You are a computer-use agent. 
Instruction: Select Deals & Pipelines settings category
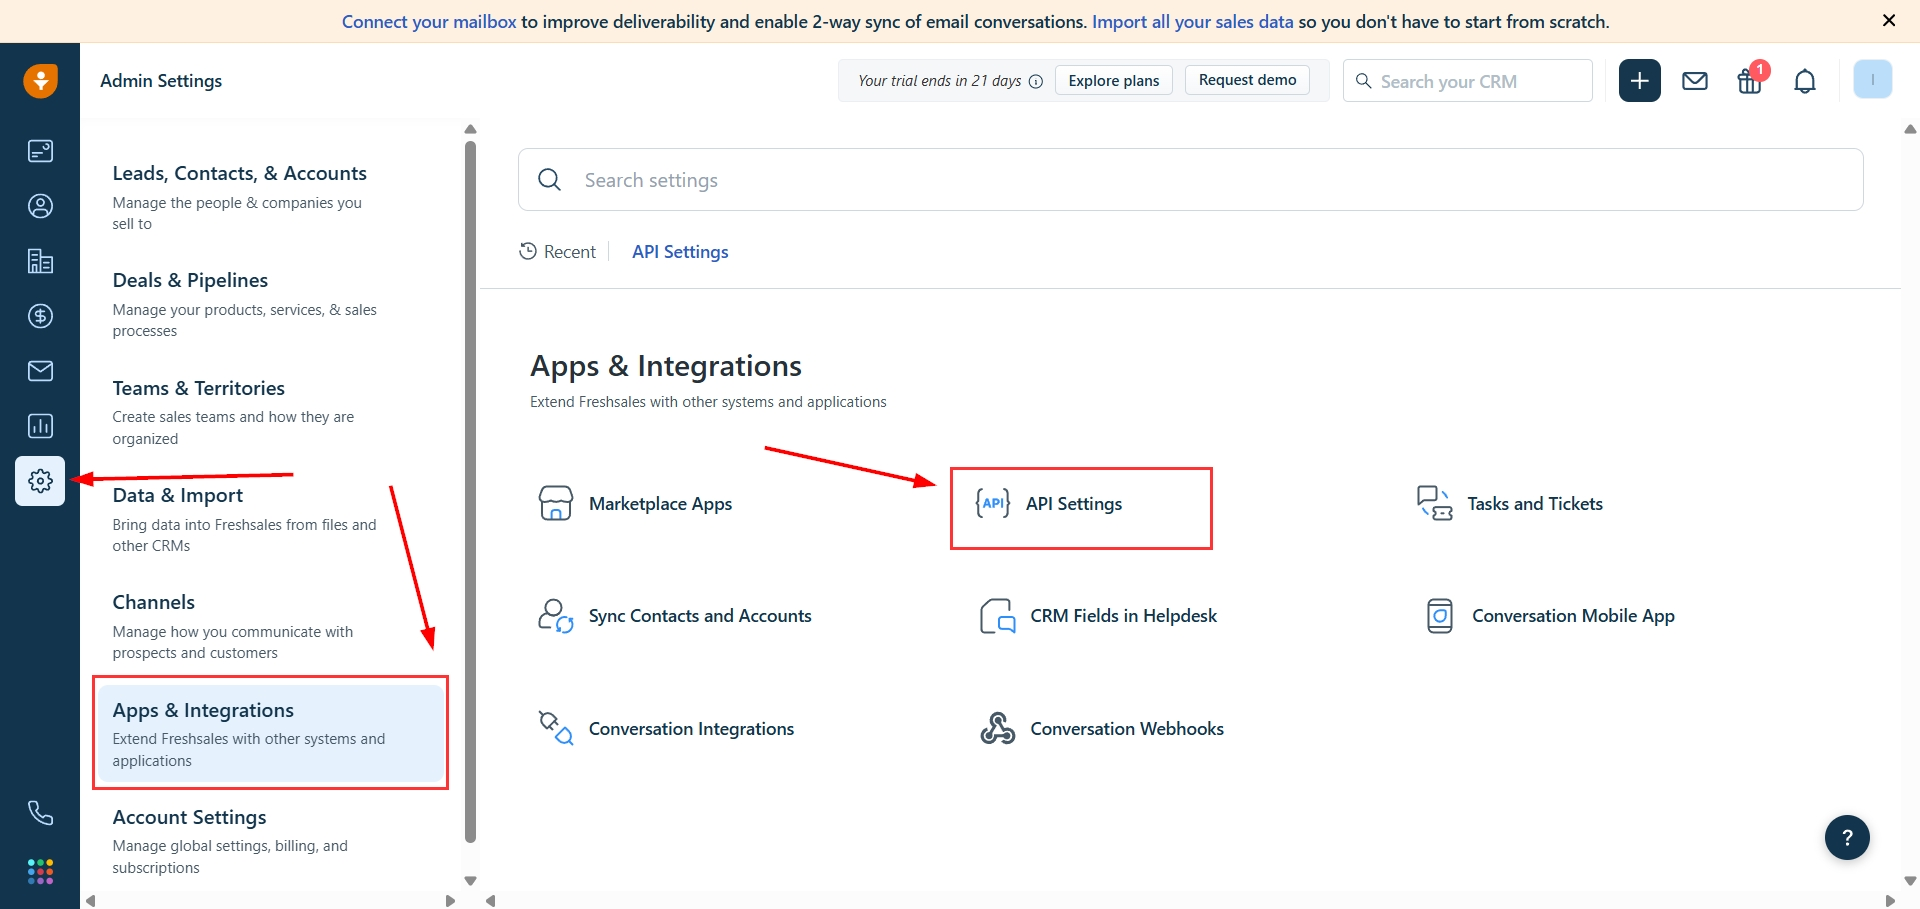(x=190, y=281)
